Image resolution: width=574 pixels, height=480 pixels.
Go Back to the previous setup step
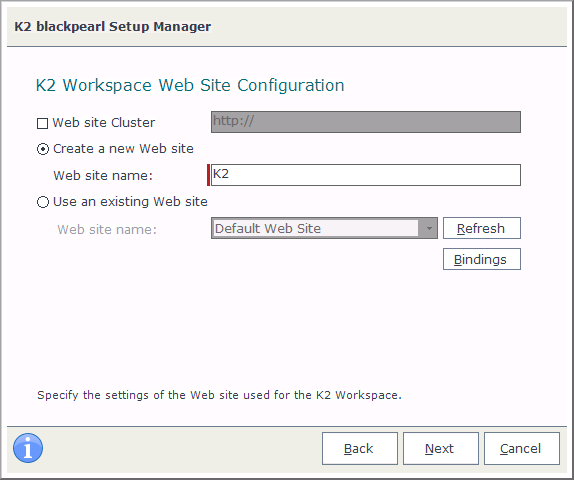tap(360, 449)
